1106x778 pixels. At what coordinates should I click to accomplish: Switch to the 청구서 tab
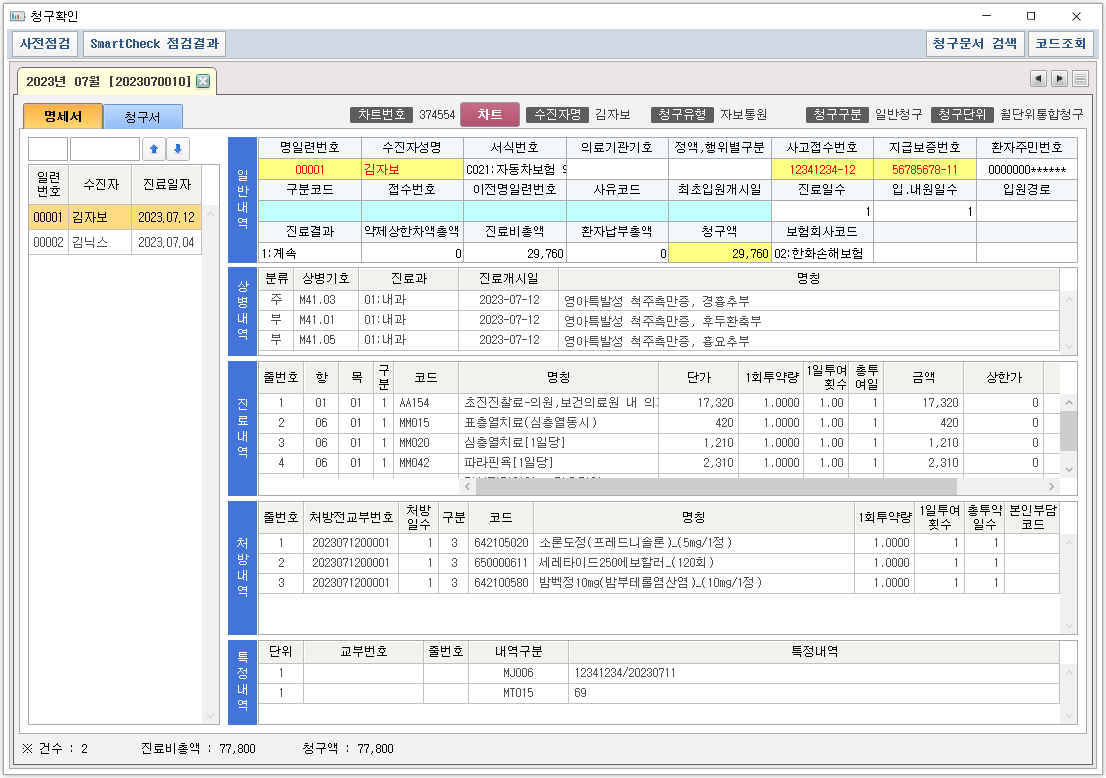[x=142, y=117]
